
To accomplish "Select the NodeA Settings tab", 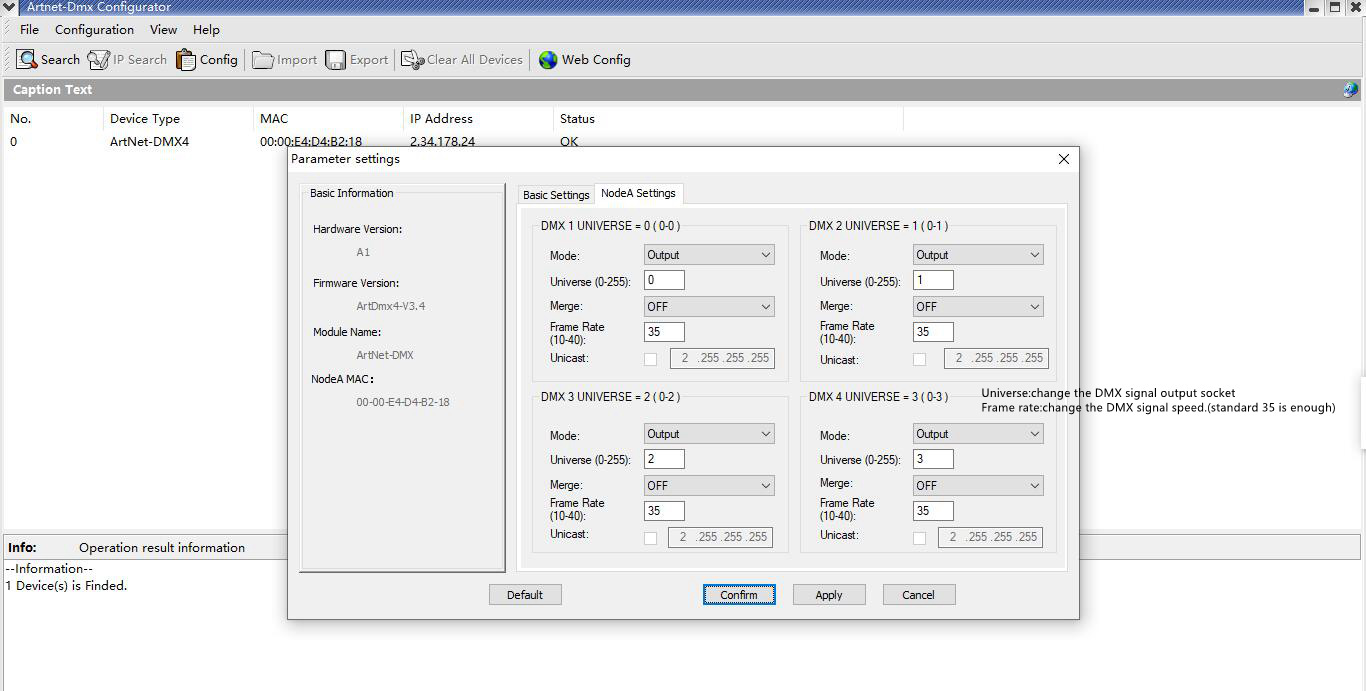I will 638,193.
